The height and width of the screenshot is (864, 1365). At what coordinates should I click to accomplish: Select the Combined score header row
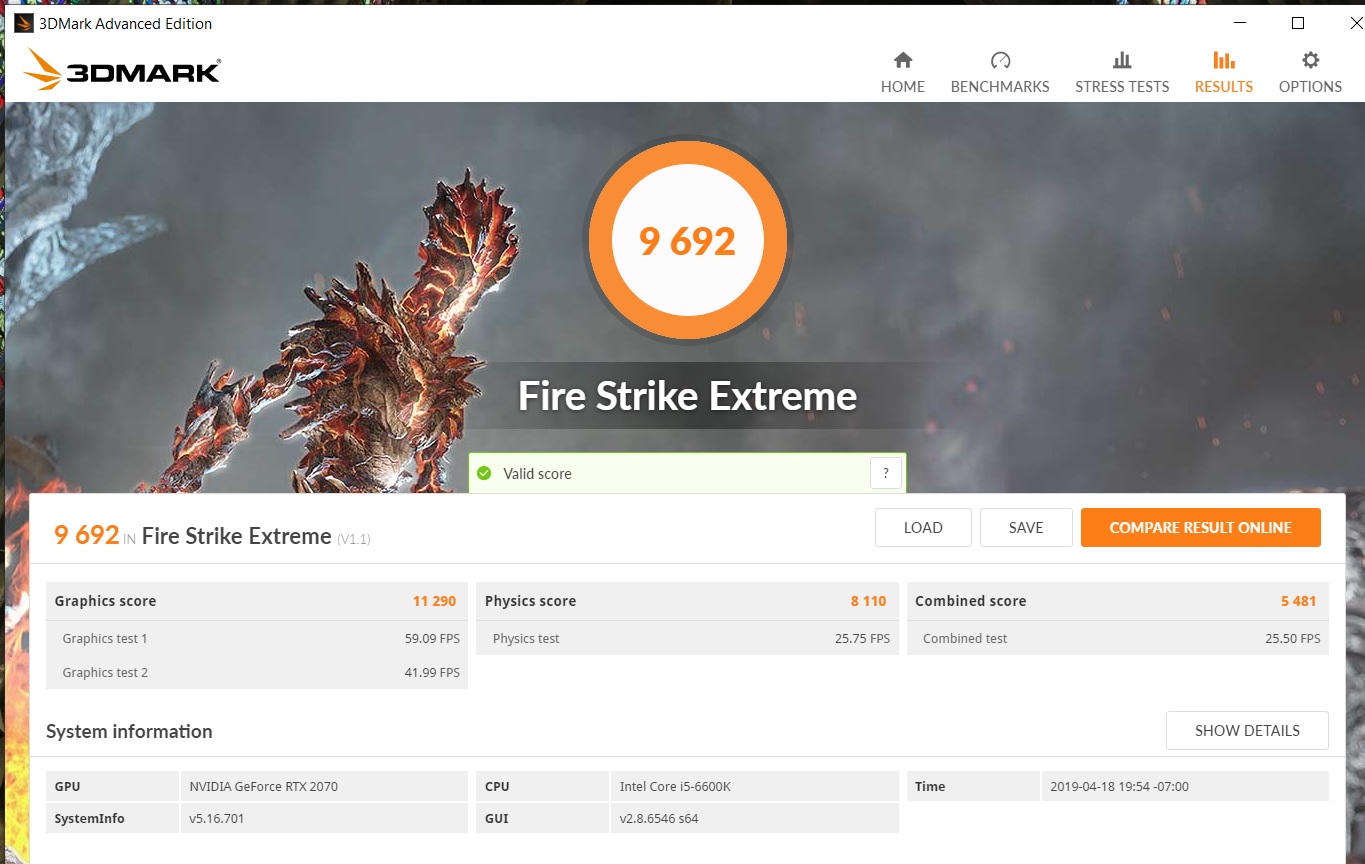(1117, 601)
